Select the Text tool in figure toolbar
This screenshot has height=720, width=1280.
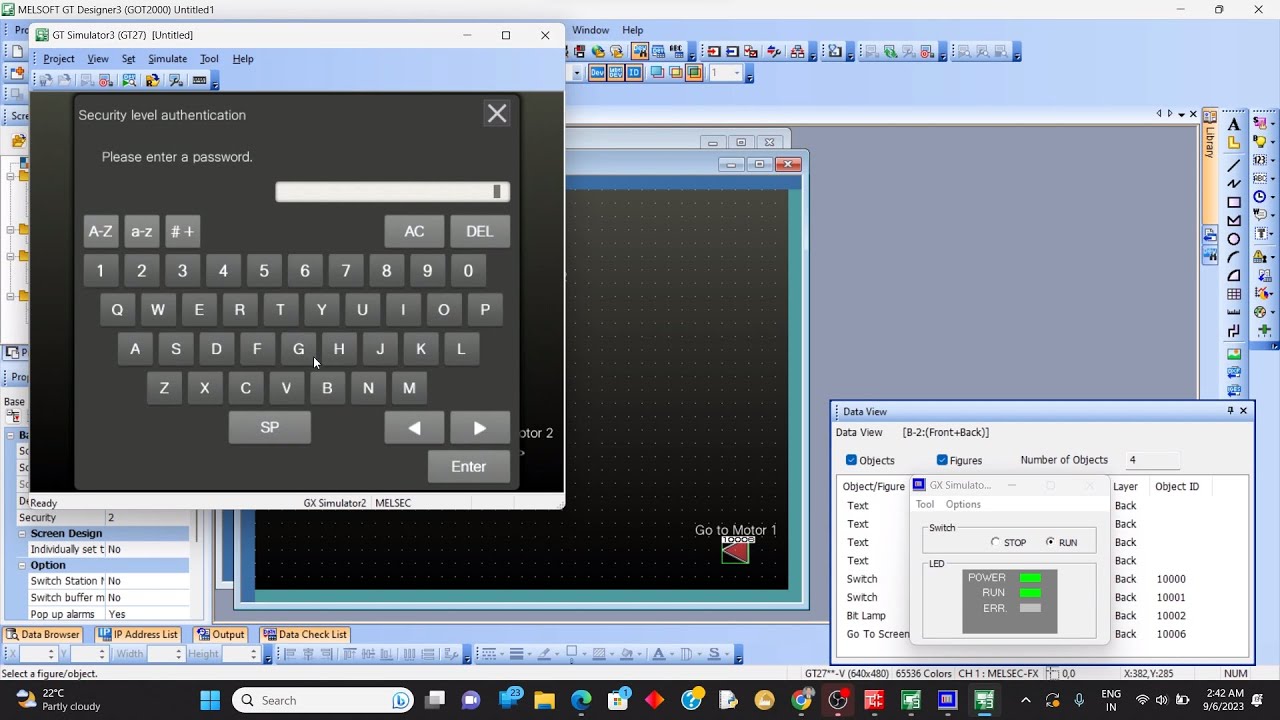pyautogui.click(x=1234, y=124)
